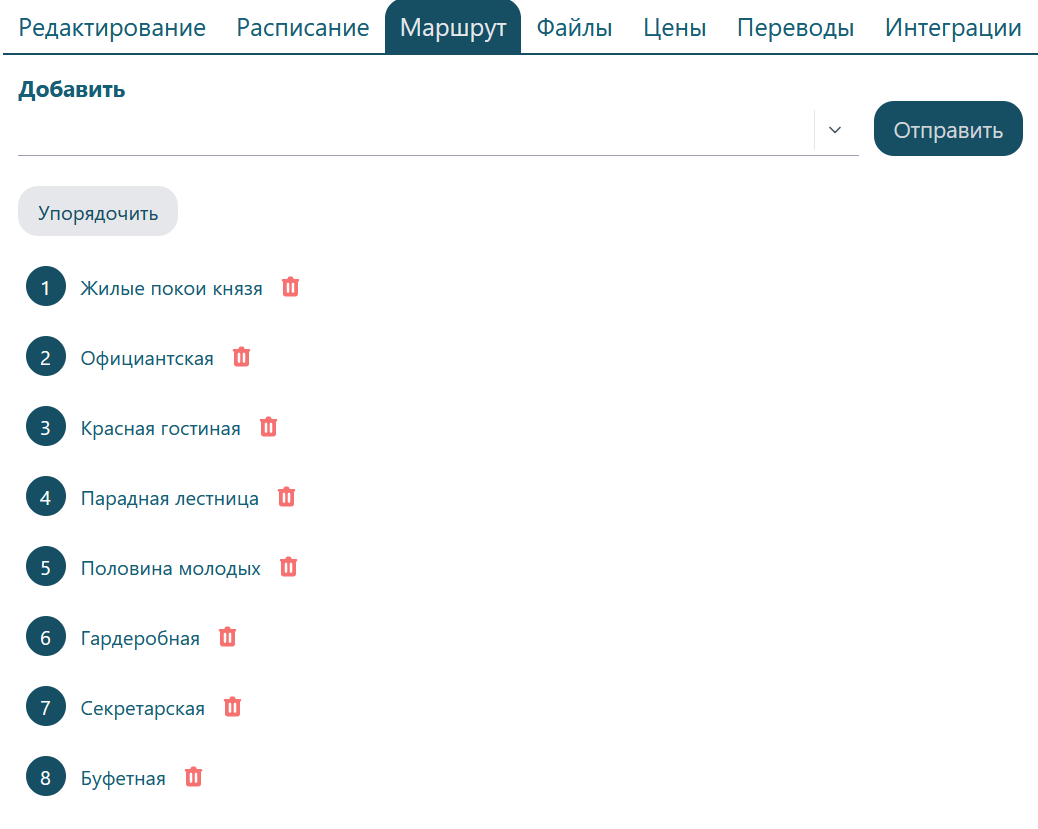Delete the Жилые покои князя stop
The width and height of the screenshot is (1038, 829).
tap(290, 288)
